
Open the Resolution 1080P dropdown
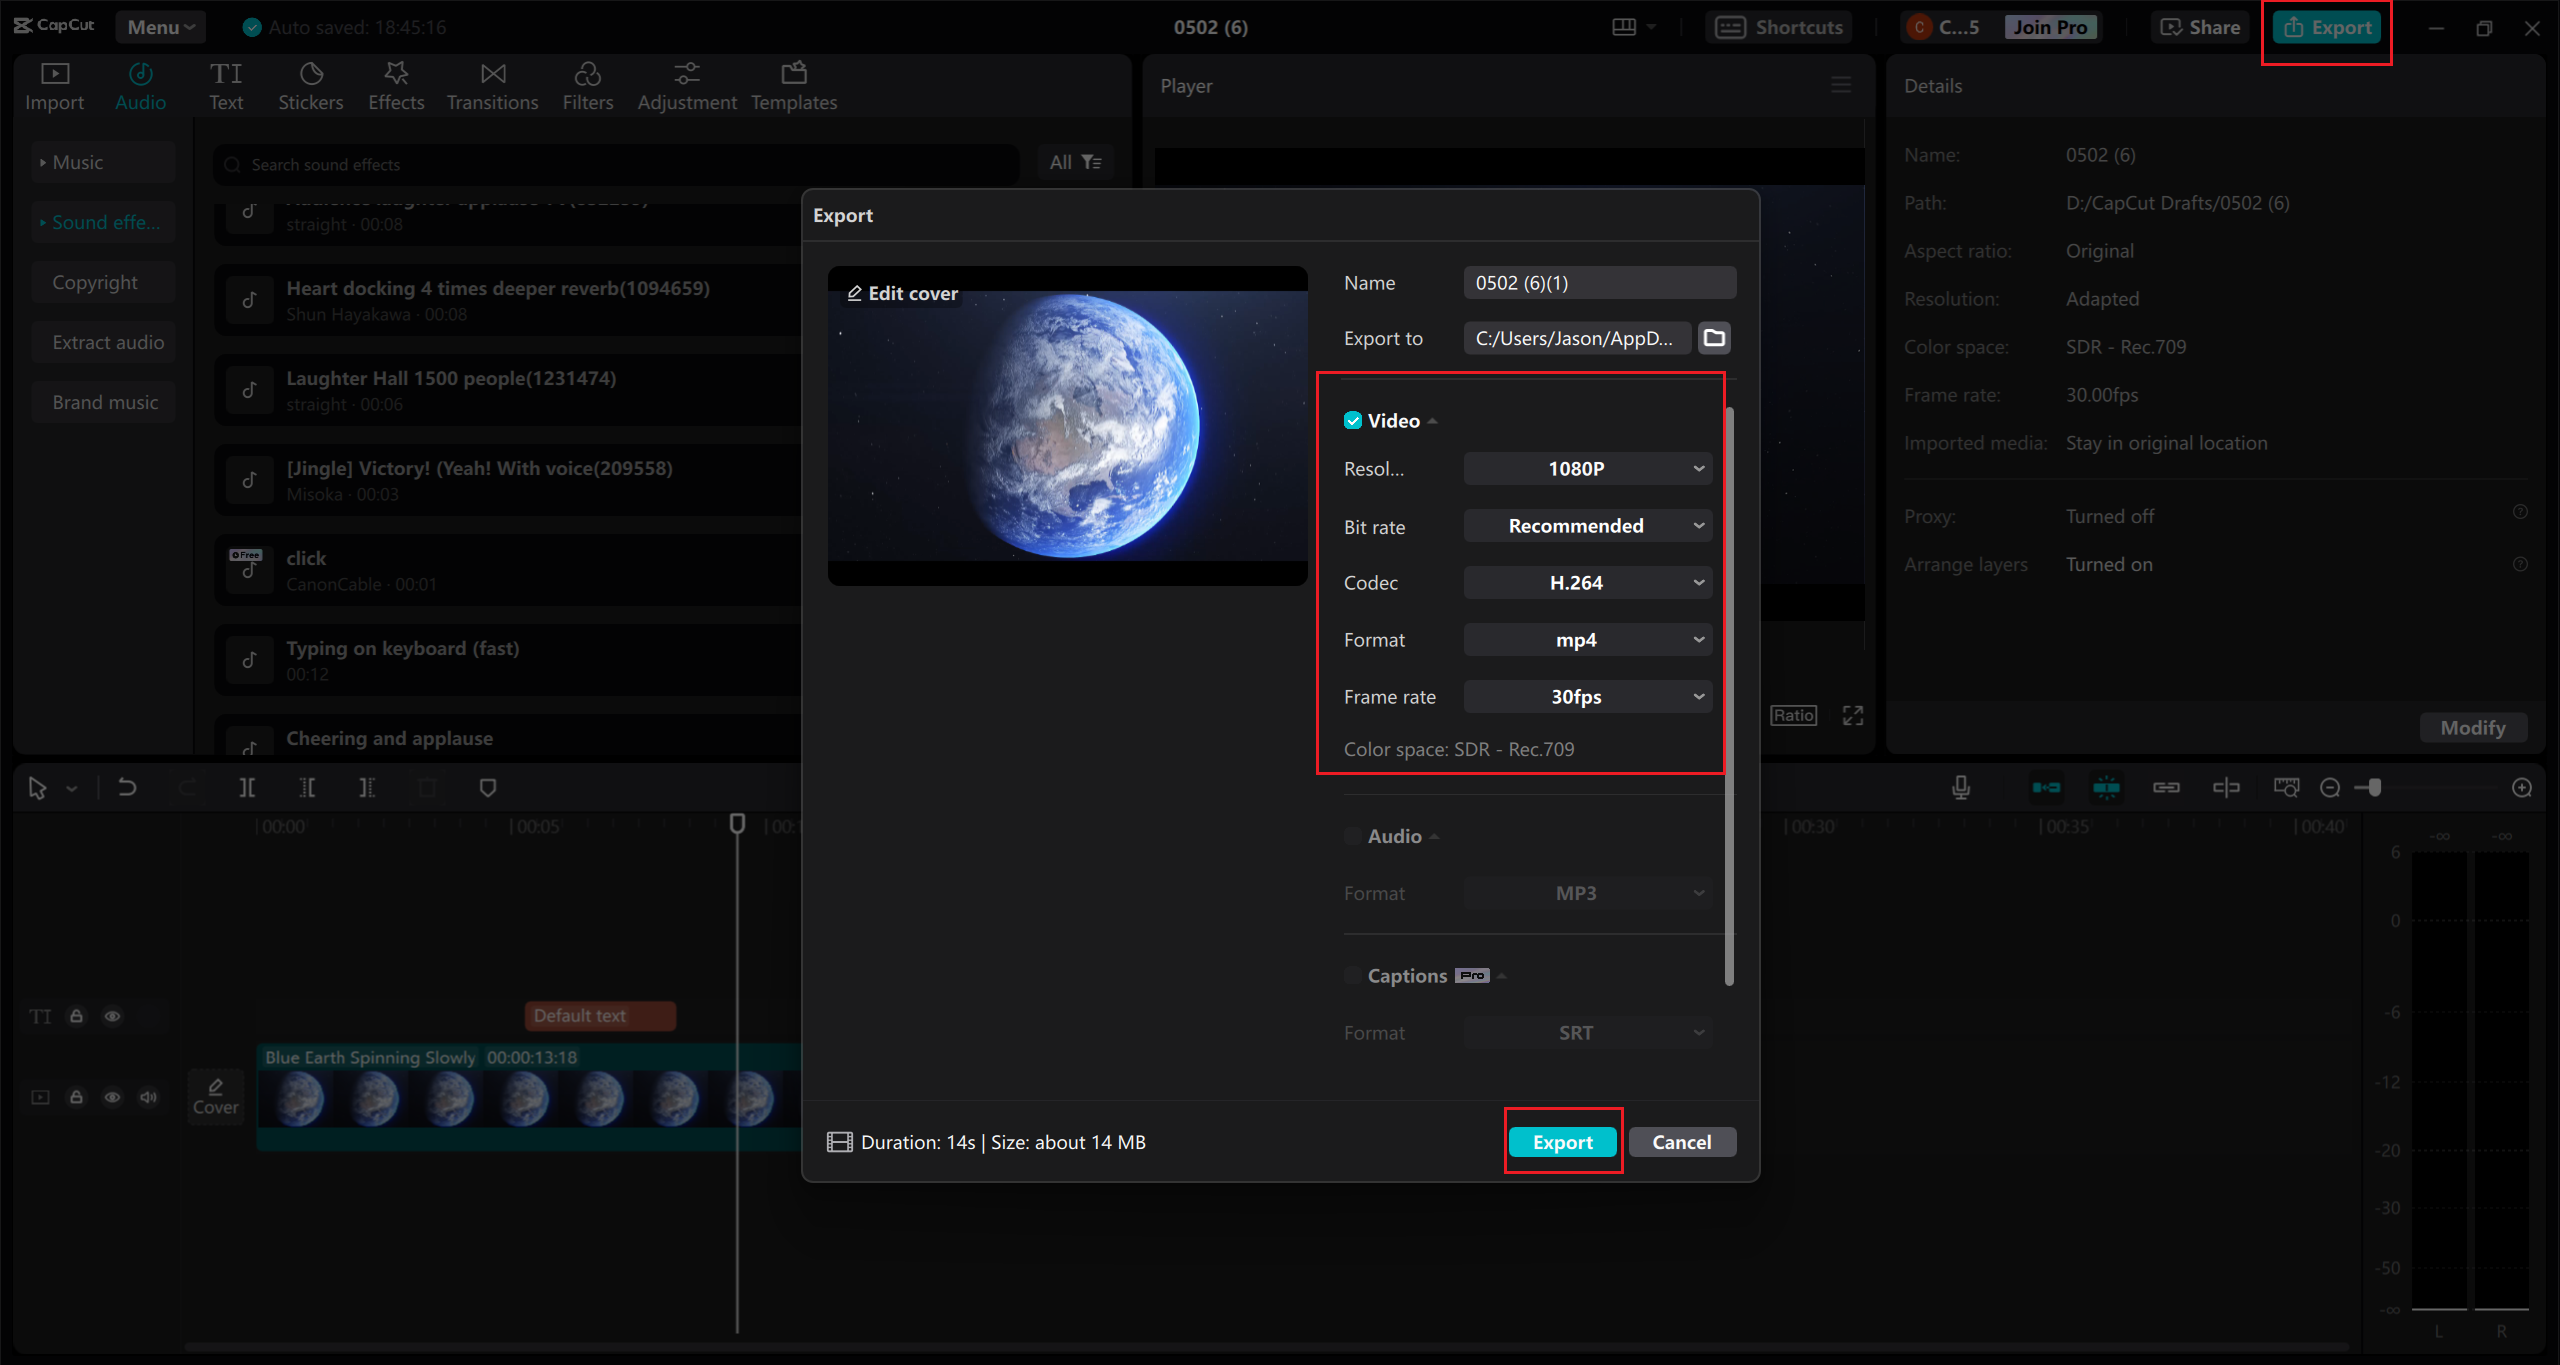click(x=1587, y=469)
